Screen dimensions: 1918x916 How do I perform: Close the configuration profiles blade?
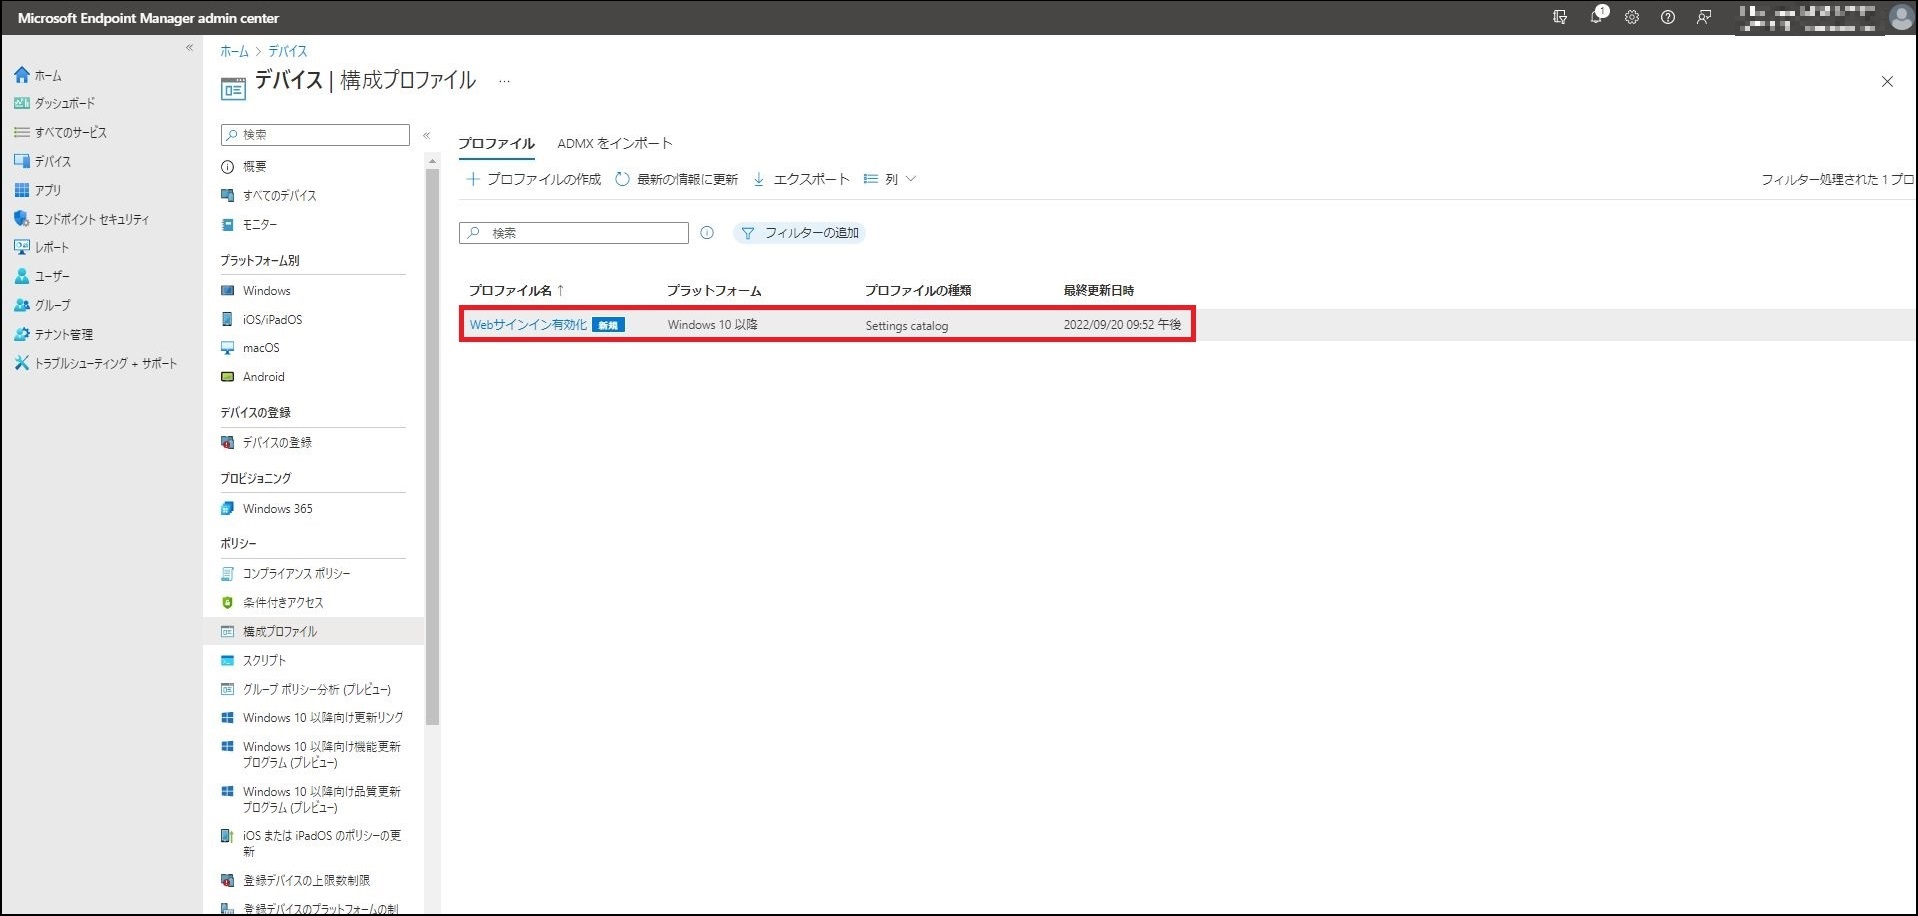[1887, 82]
